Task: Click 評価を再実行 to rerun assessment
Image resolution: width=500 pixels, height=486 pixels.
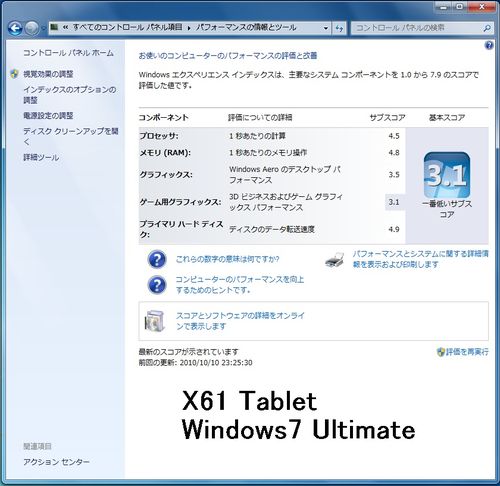Action: tap(467, 352)
